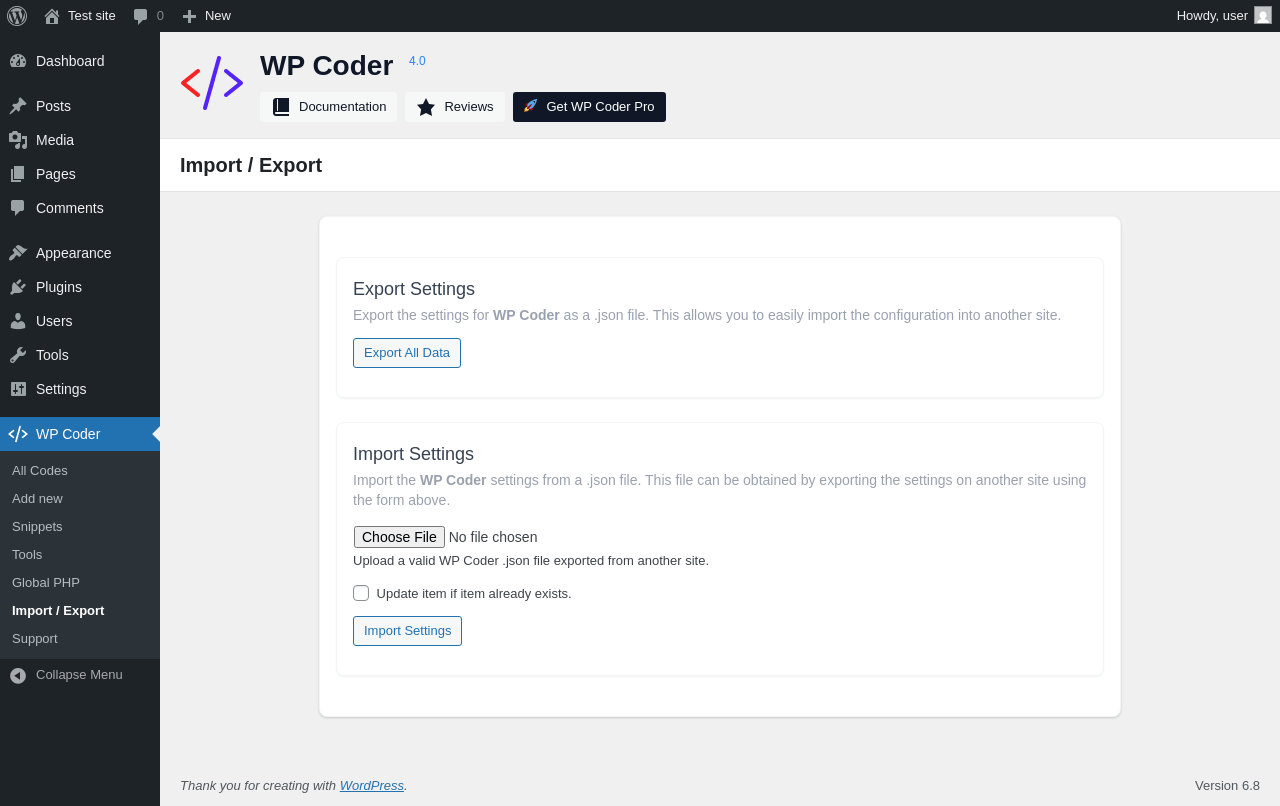
Task: Click the Documentation book icon
Action: [281, 107]
